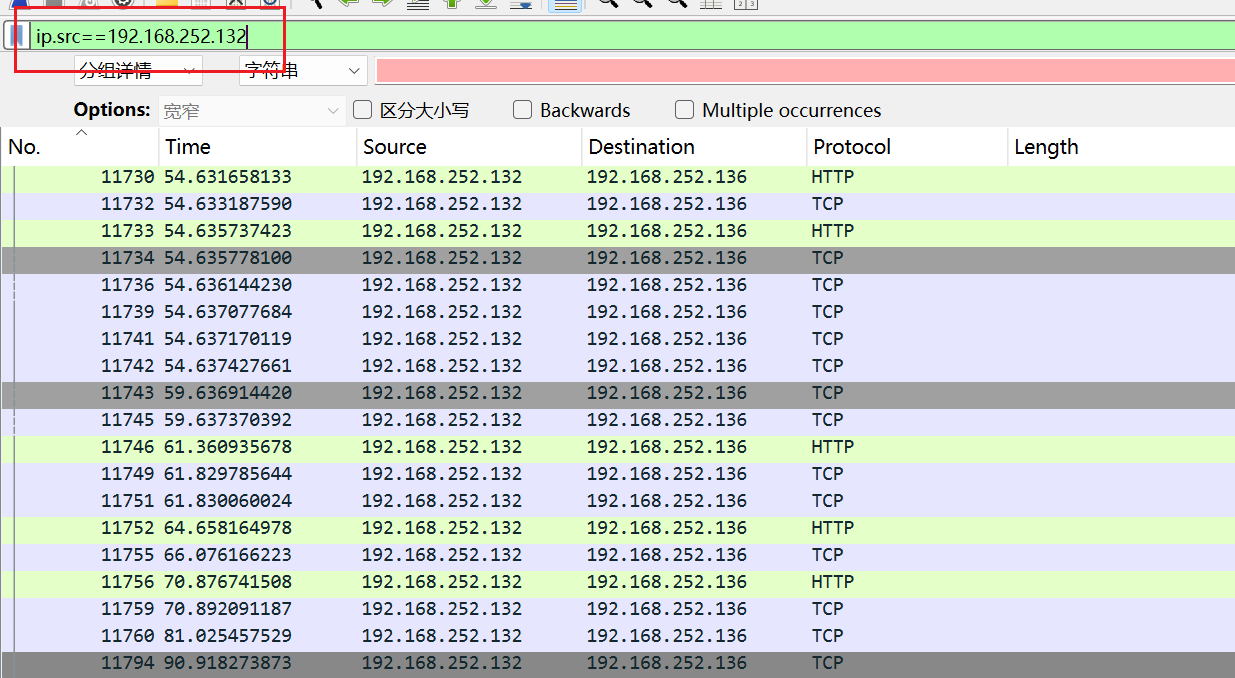Enable the 区分大小写 case sensitive checkbox

point(363,110)
